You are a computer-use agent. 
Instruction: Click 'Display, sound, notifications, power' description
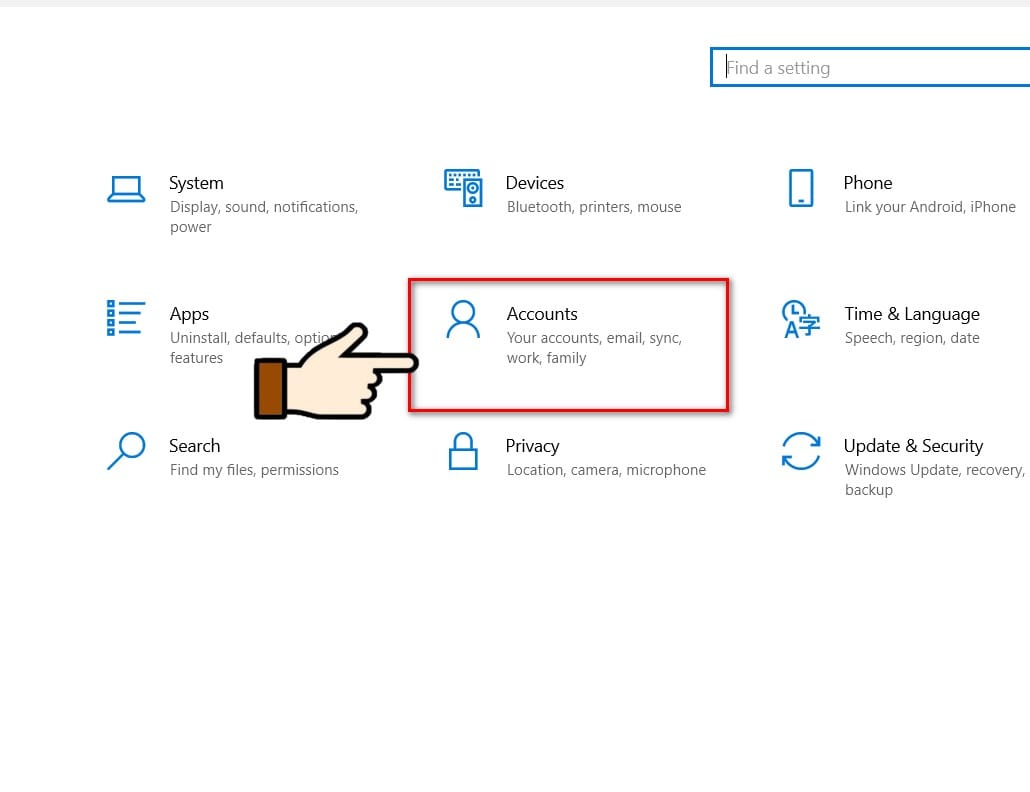coord(264,217)
